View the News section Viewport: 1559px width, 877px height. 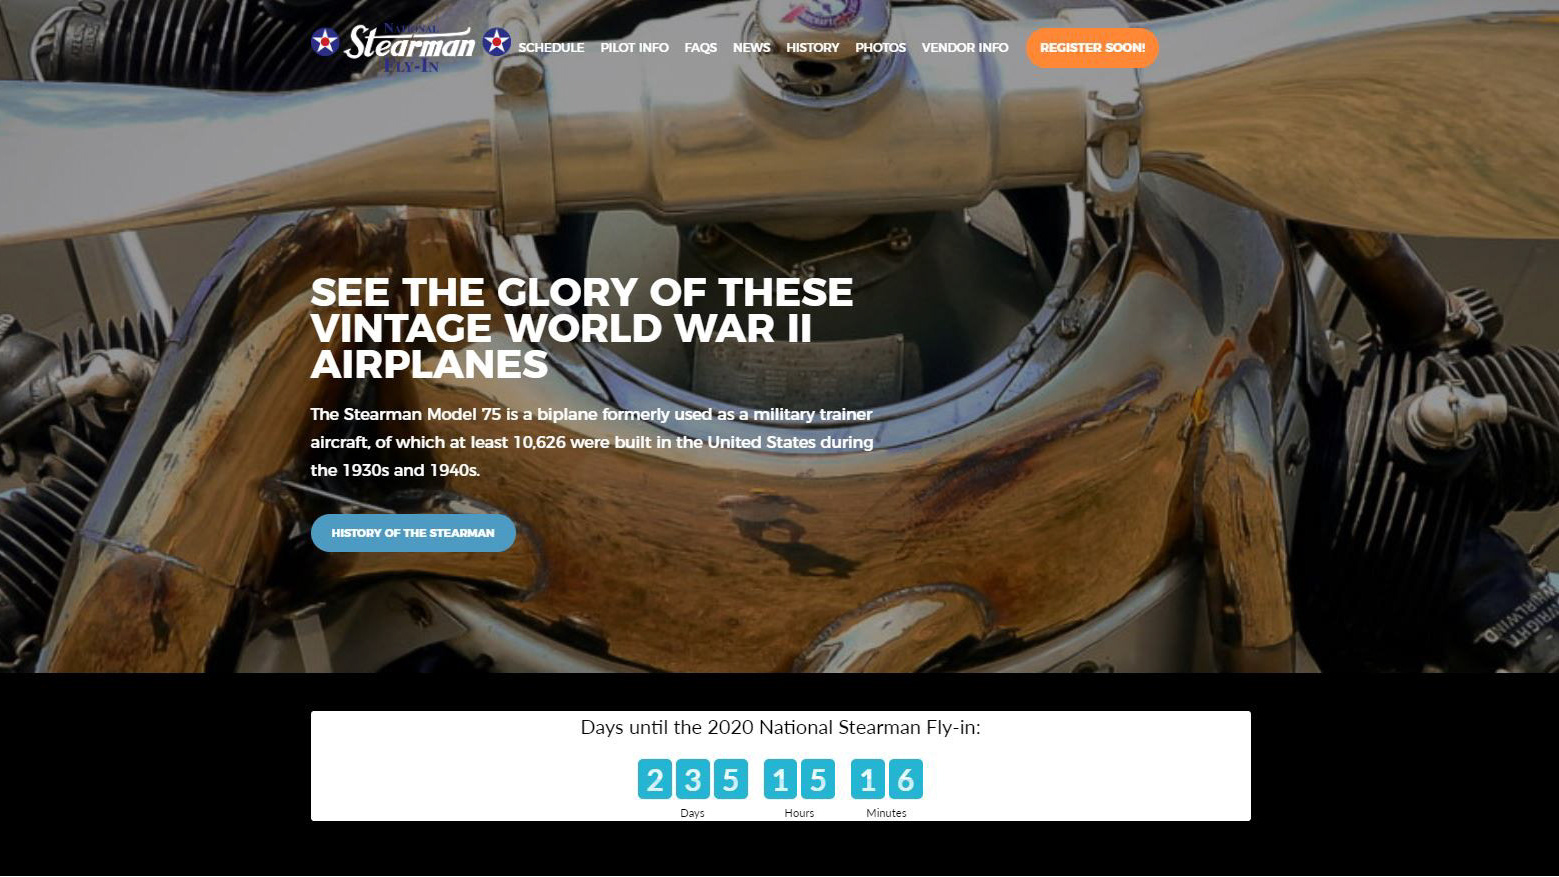pyautogui.click(x=751, y=48)
